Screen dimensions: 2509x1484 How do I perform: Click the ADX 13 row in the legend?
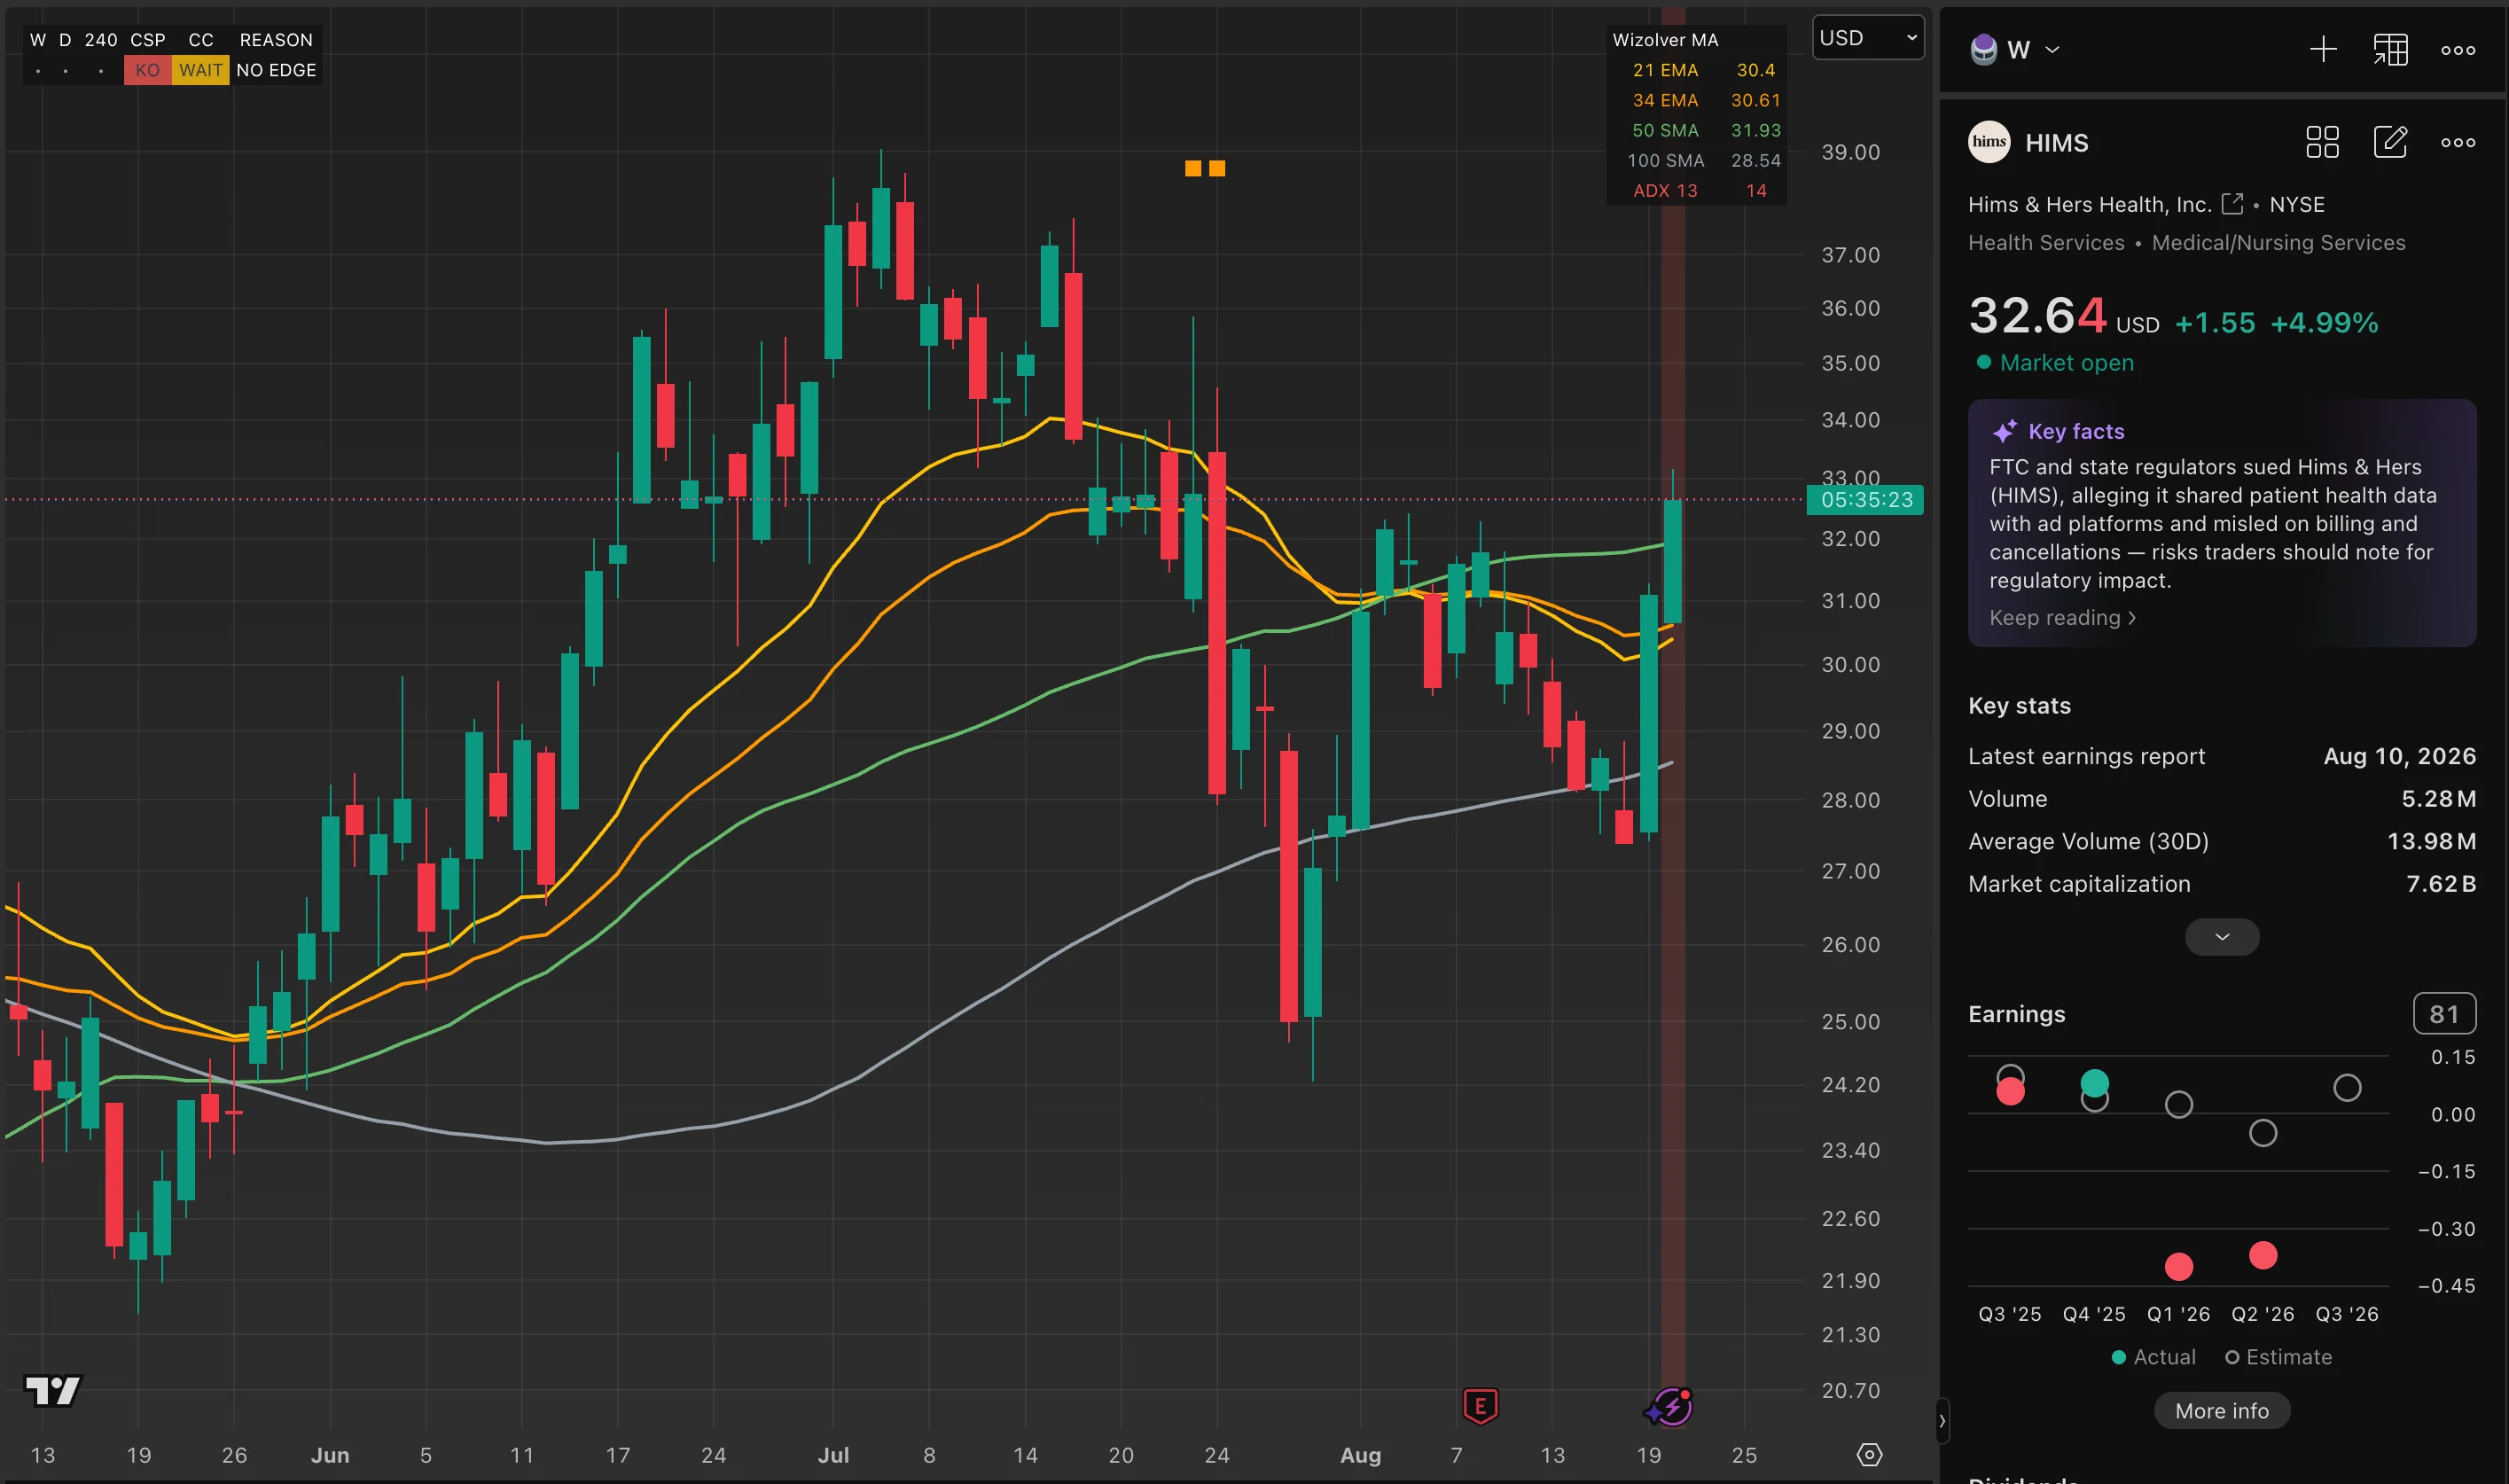tap(1696, 190)
